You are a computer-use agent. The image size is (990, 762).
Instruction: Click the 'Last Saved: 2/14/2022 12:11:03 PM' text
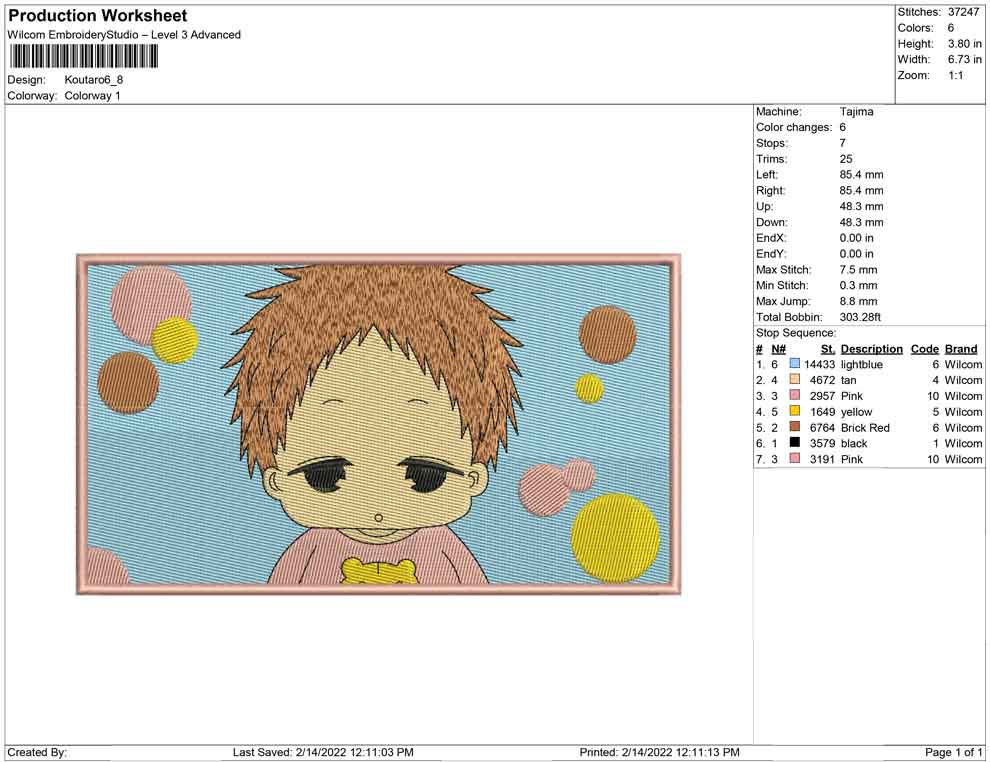tap(323, 752)
